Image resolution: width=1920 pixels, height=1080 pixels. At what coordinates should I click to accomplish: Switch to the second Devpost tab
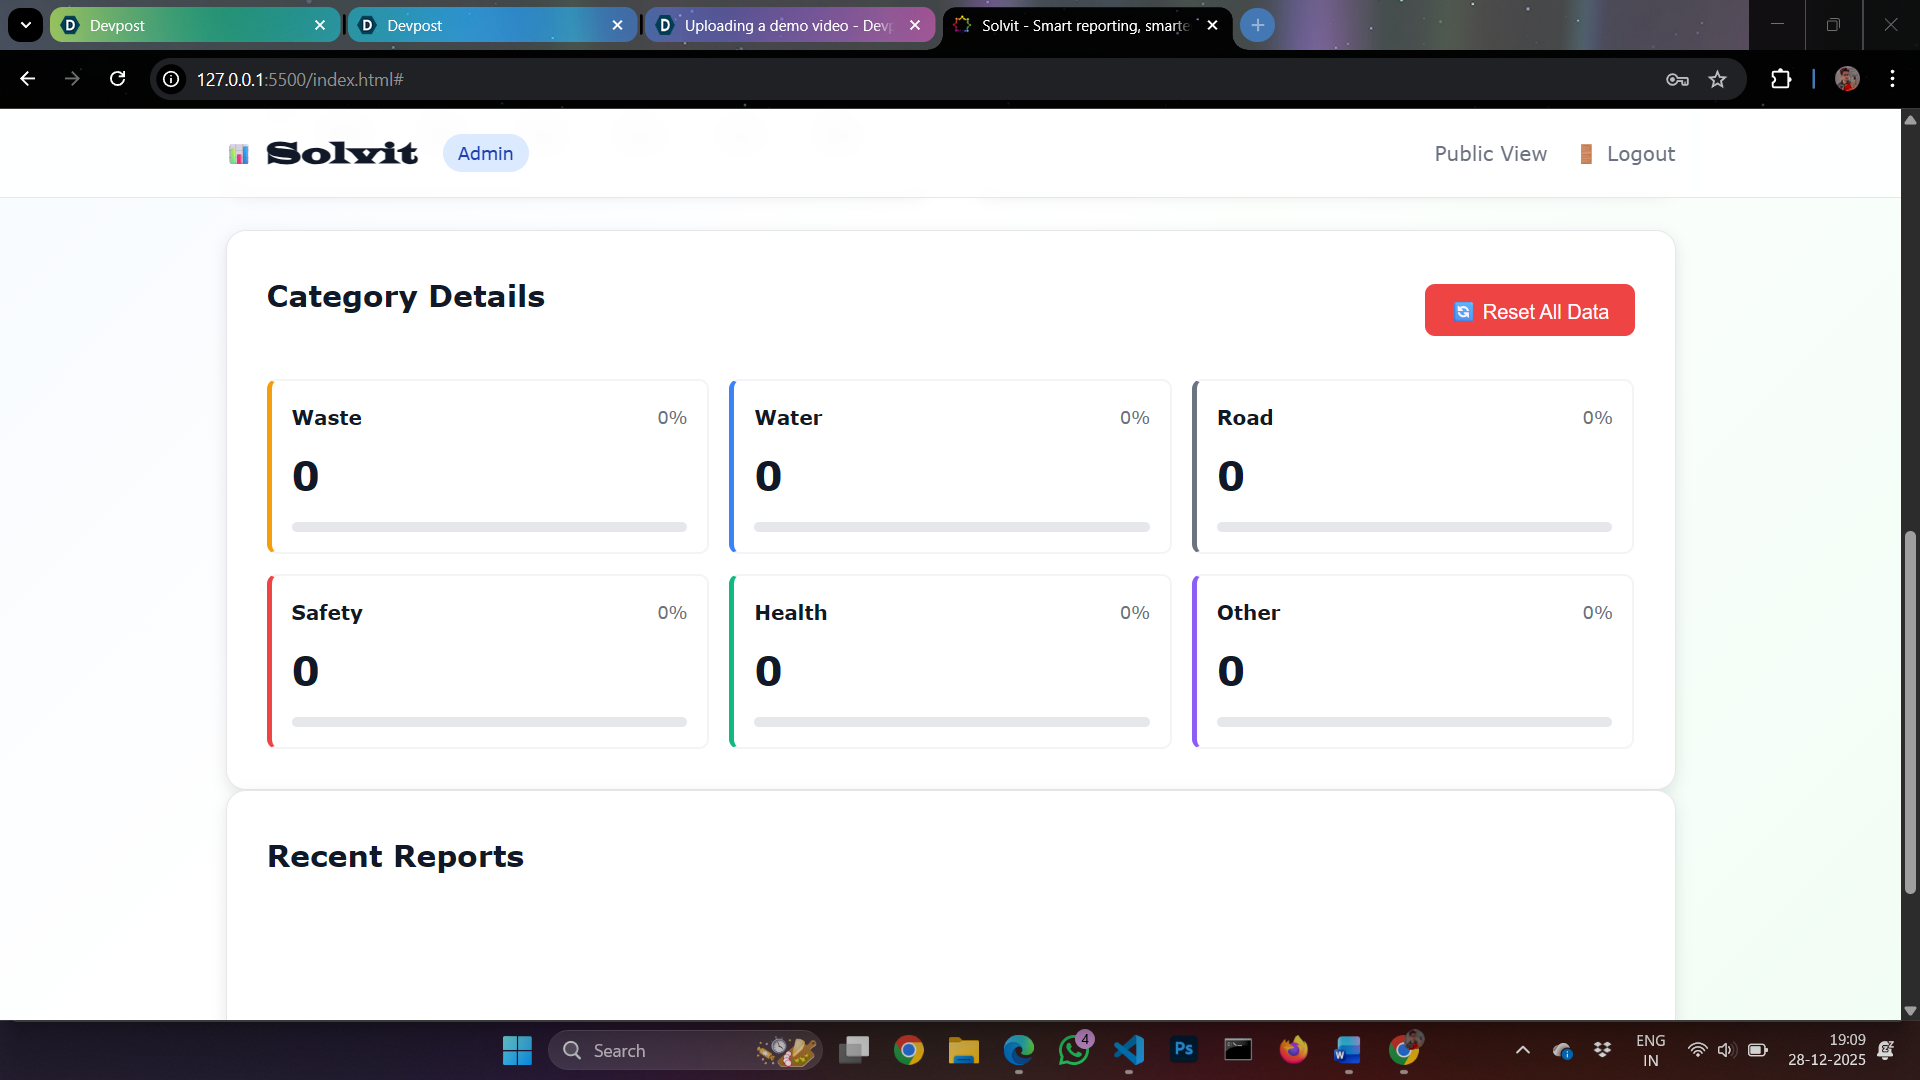(x=491, y=25)
